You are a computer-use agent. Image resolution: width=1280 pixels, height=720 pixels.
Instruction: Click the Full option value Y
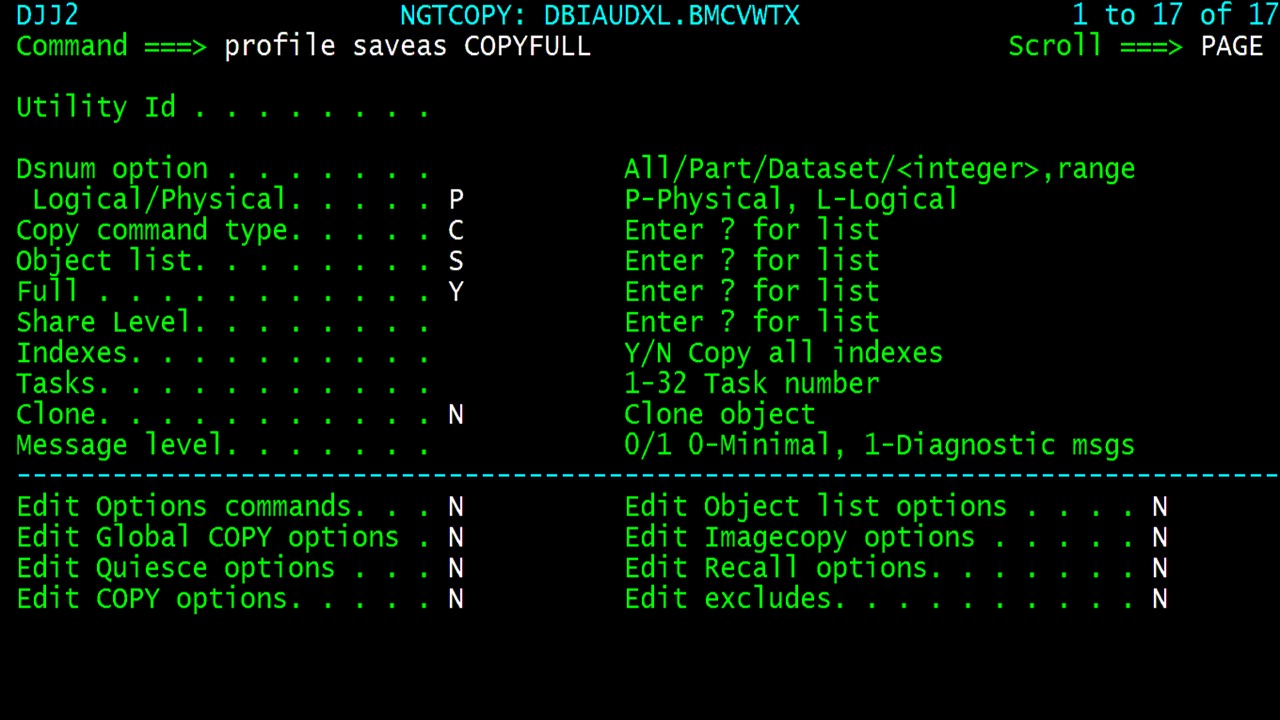pyautogui.click(x=456, y=292)
